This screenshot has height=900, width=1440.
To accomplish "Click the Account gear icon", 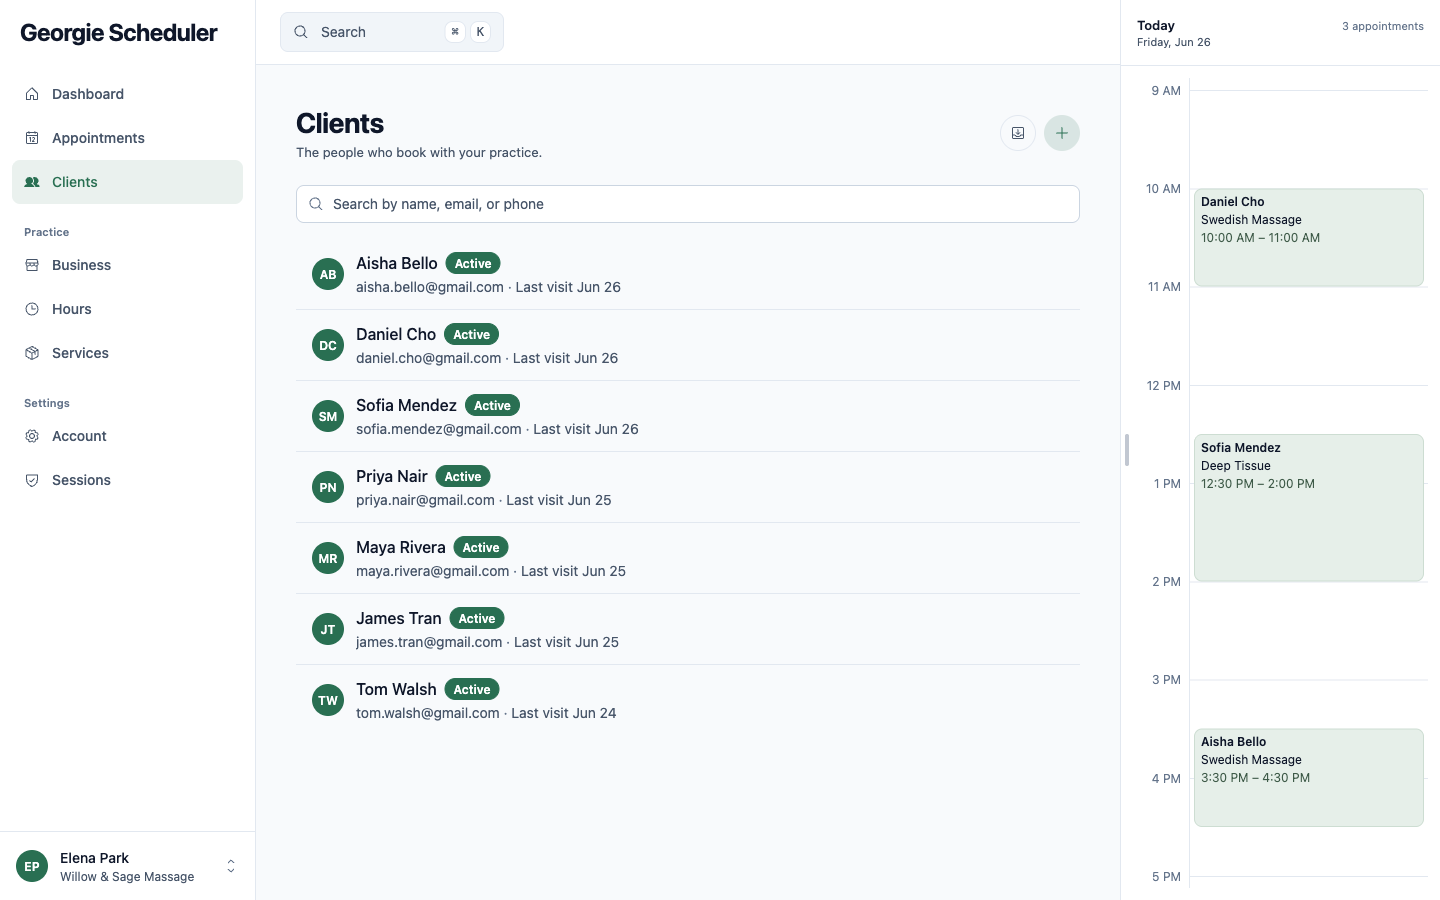I will click(x=32, y=436).
